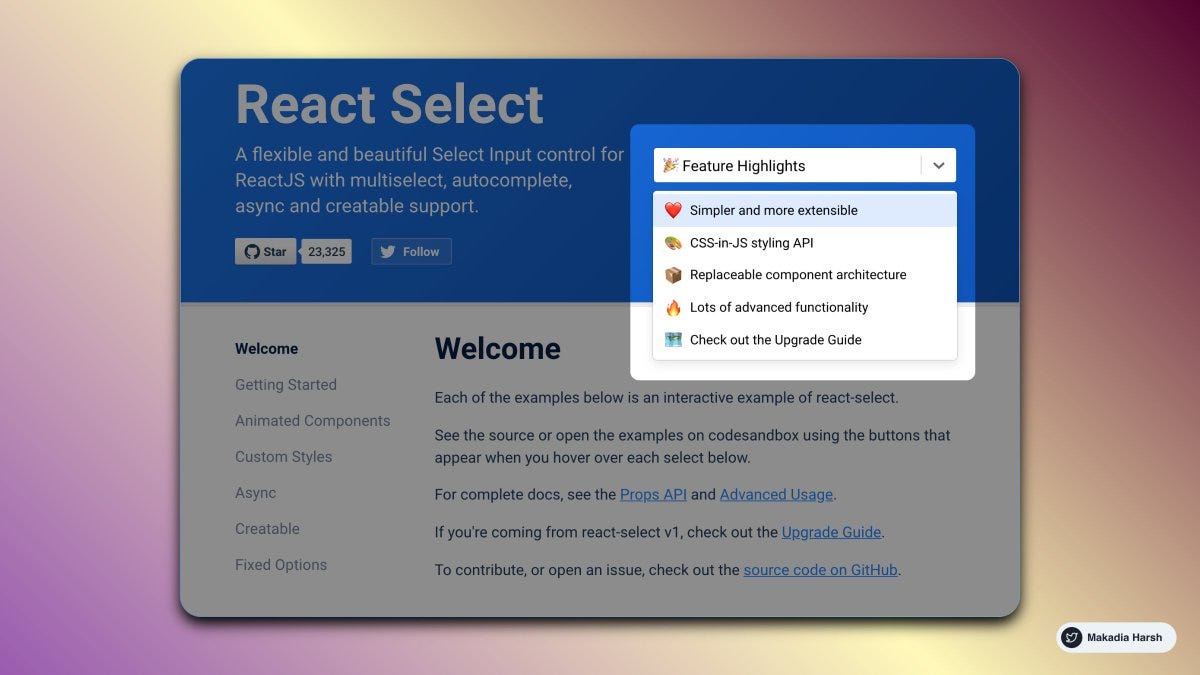Click the Twitter icon in the Makadia Harsh badge

[1071, 637]
